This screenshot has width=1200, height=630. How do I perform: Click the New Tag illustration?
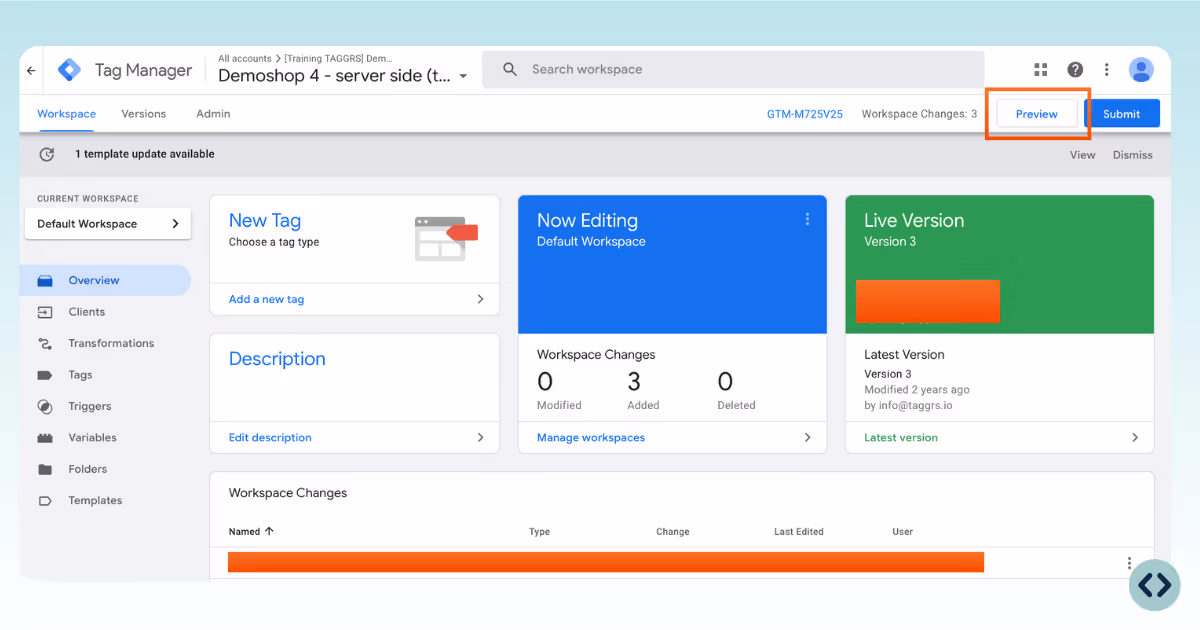point(446,238)
